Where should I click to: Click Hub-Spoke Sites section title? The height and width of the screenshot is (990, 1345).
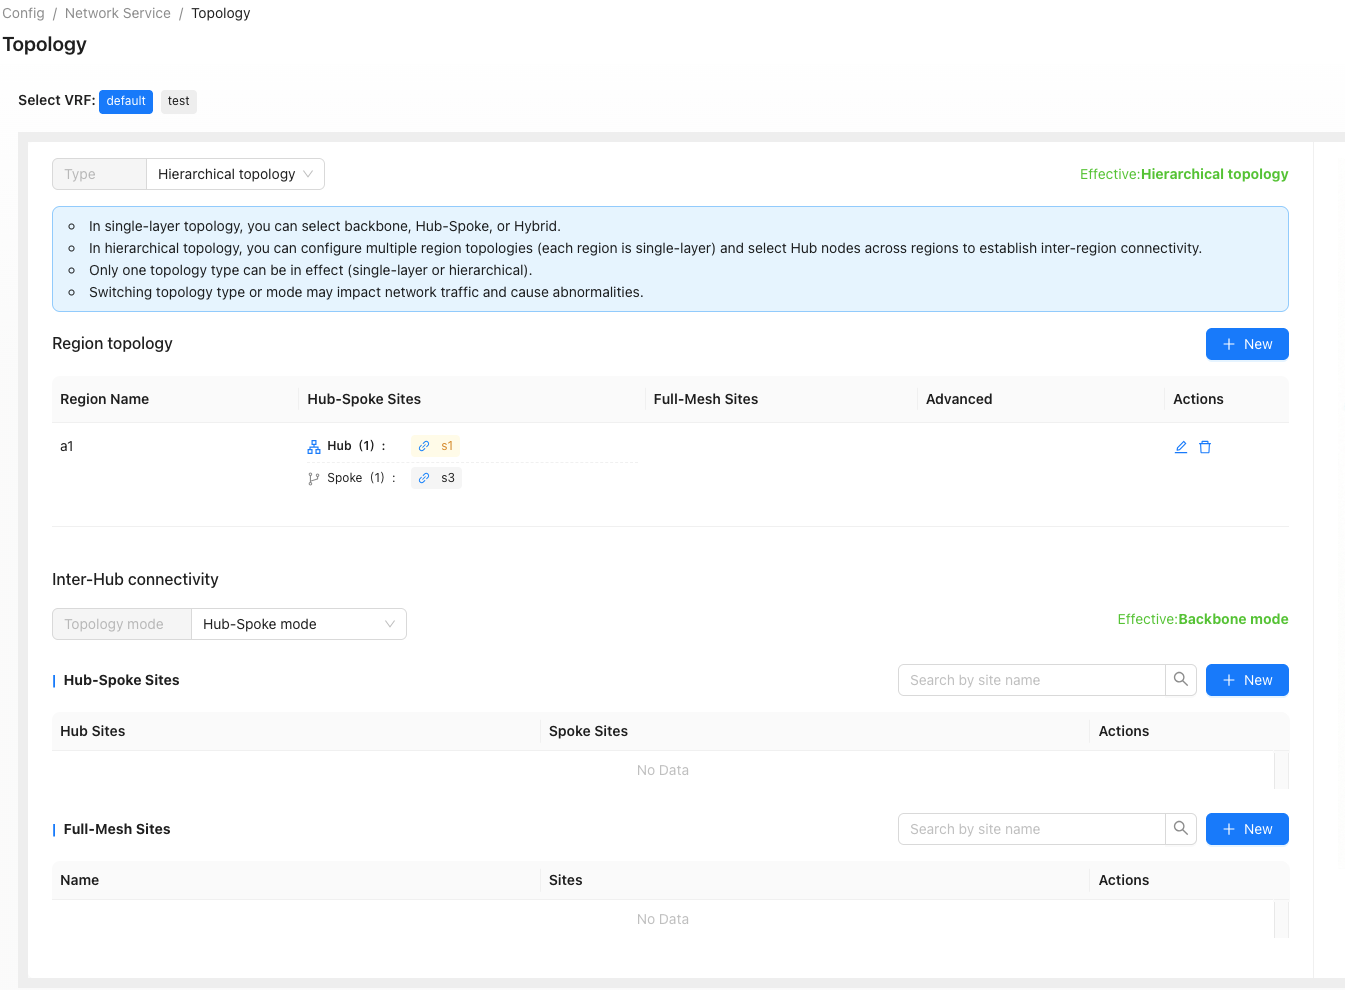[122, 680]
